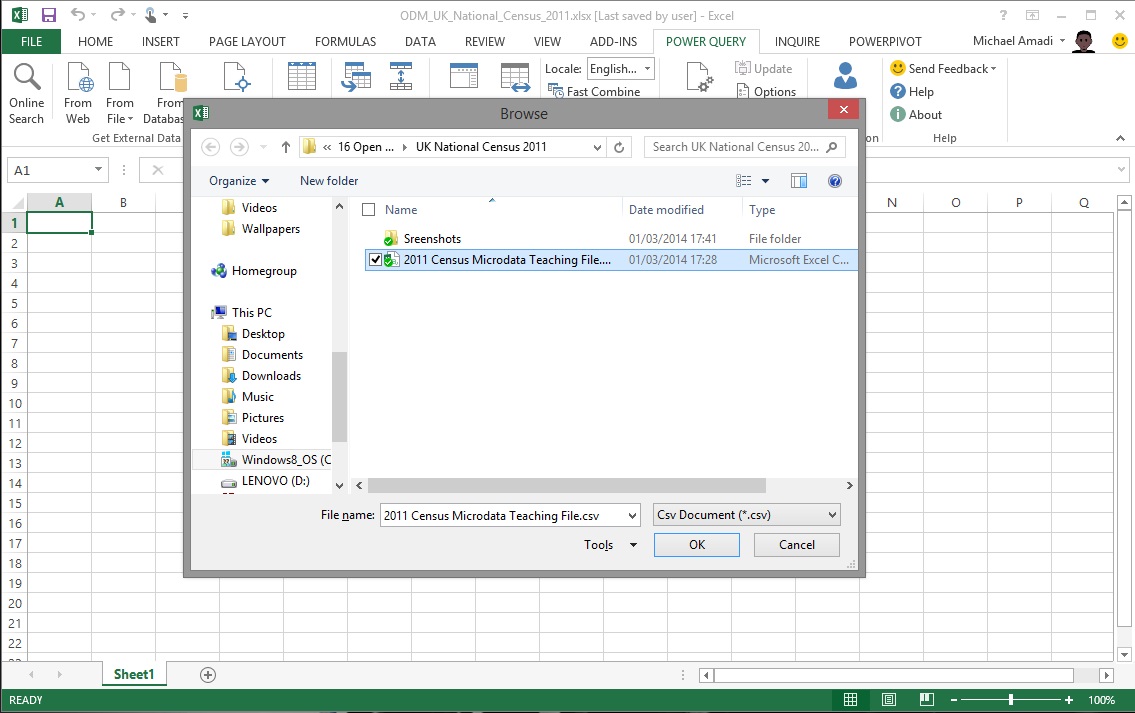The height and width of the screenshot is (713, 1135).
Task: Switch to the INQUIRE ribbon tab
Action: coord(797,41)
